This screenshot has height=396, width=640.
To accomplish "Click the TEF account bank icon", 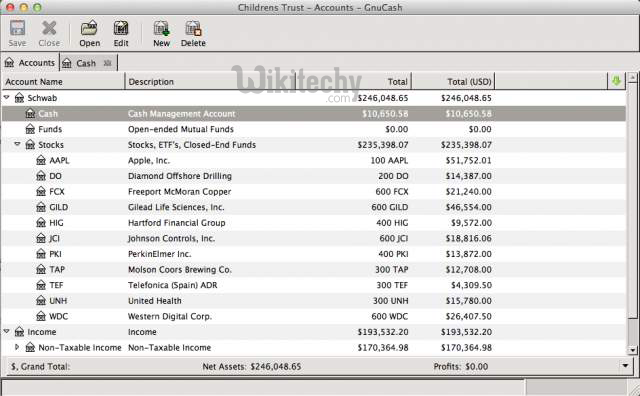I will pyautogui.click(x=41, y=285).
